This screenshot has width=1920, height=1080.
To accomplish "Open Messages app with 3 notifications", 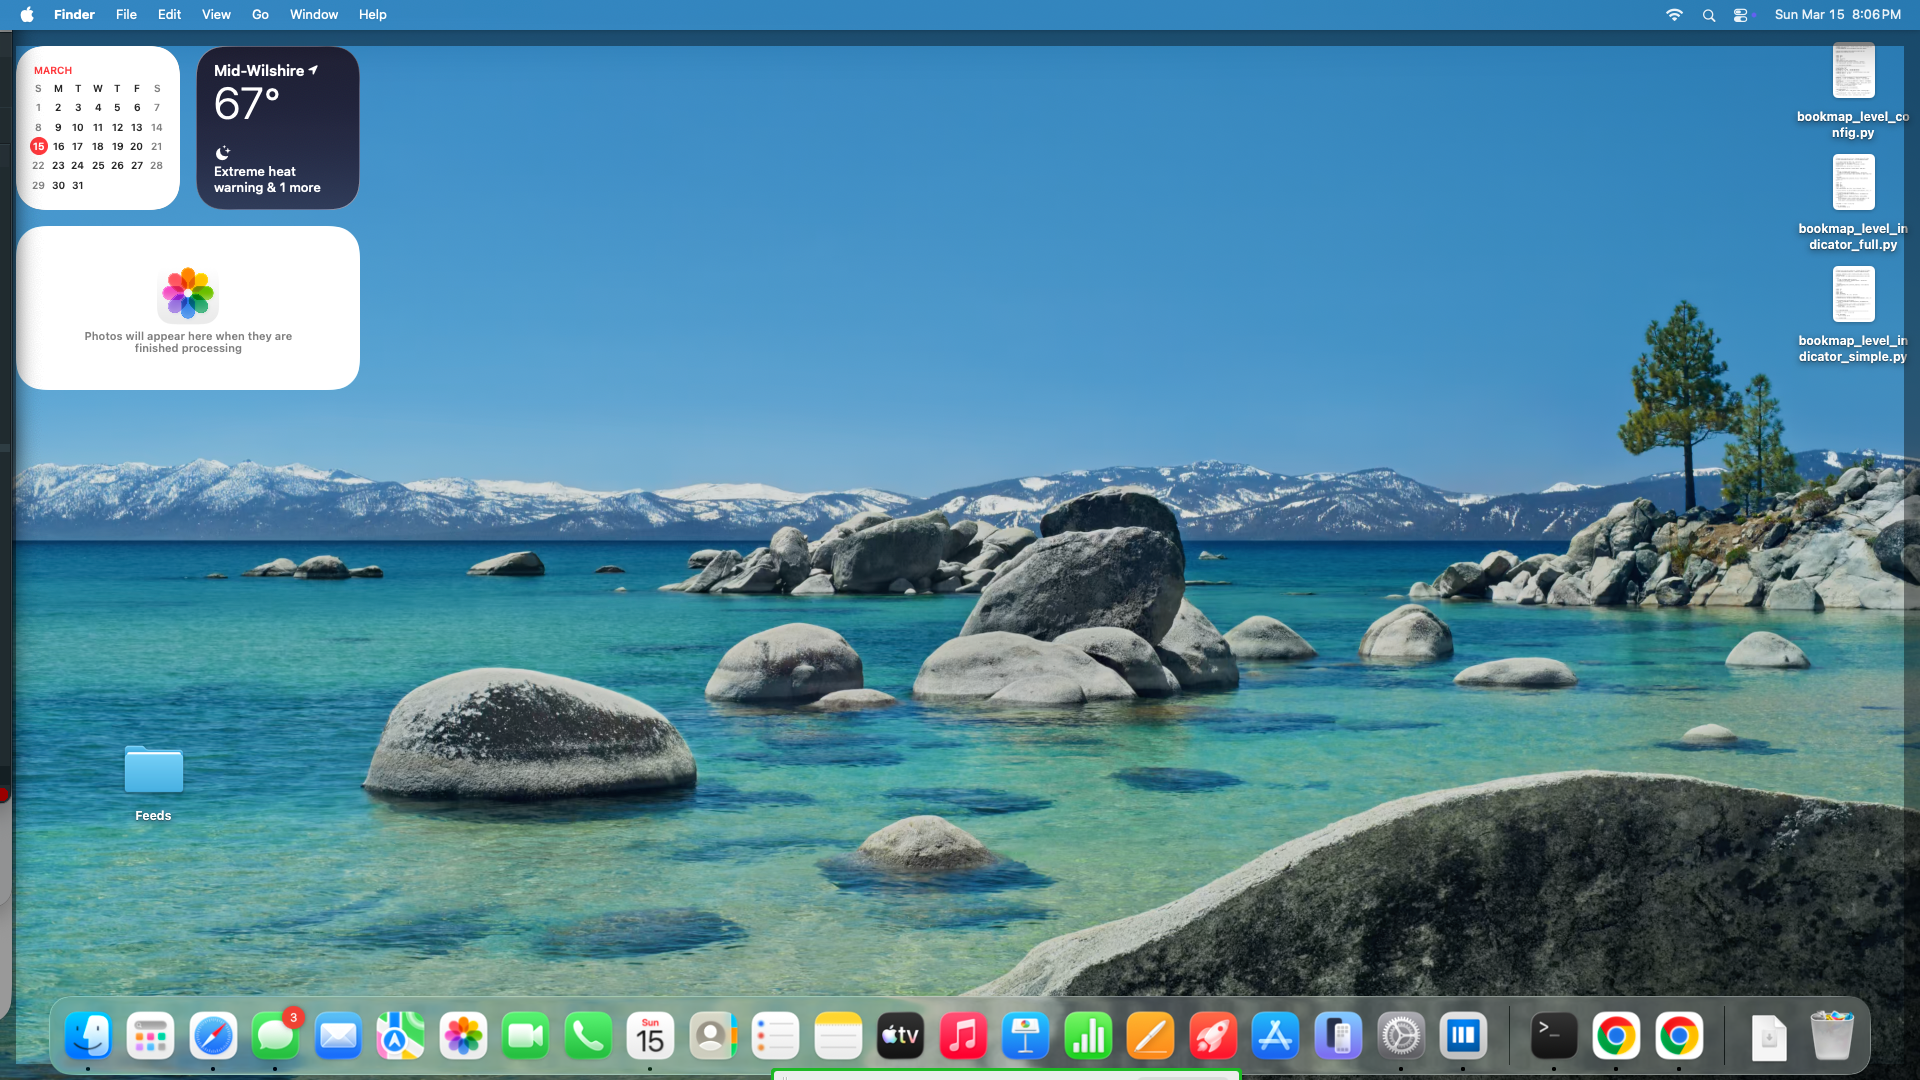I will [x=275, y=1036].
